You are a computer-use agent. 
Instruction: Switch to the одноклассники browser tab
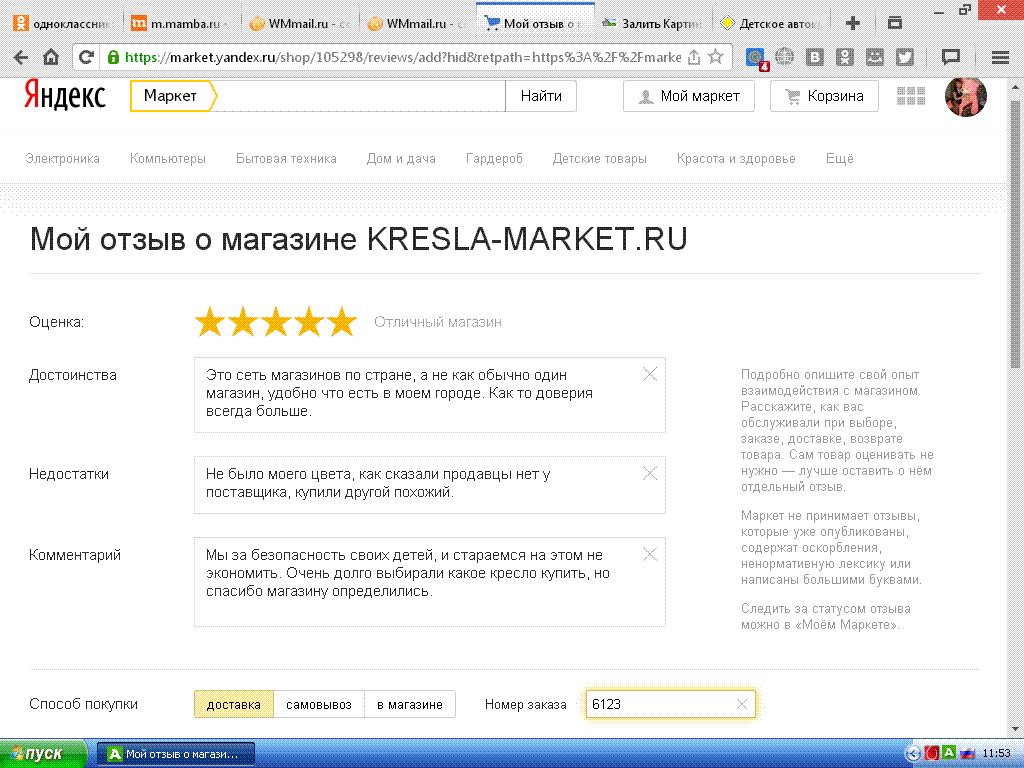(x=65, y=24)
